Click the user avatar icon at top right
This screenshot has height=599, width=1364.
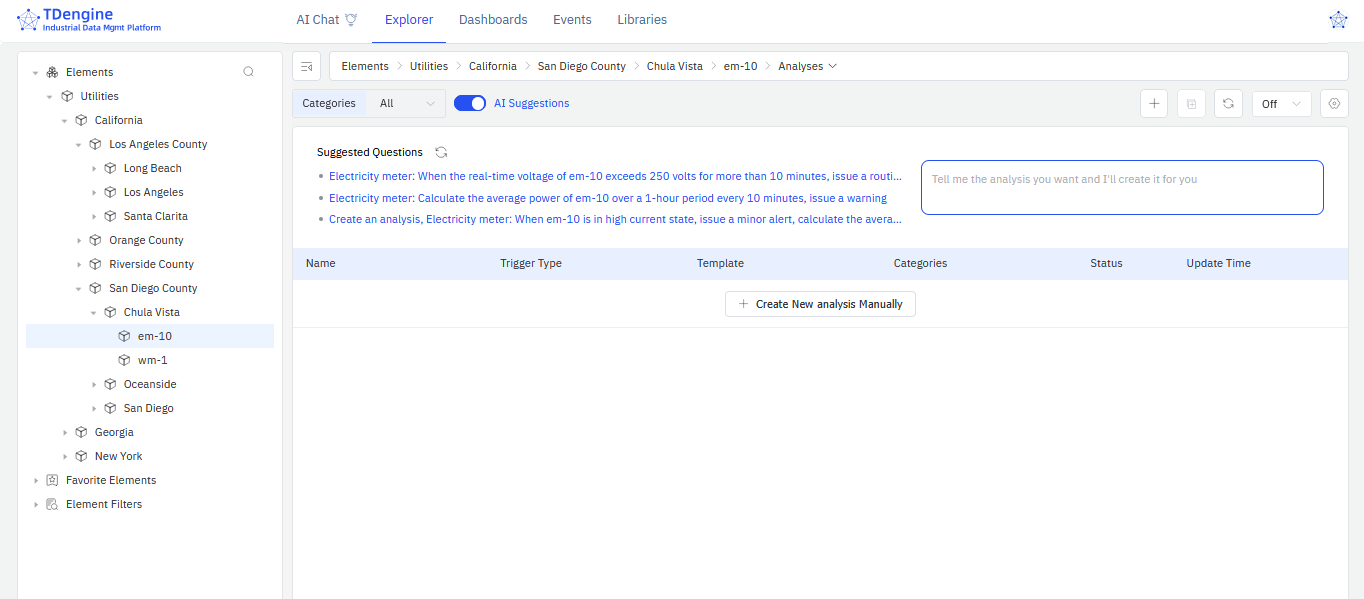[x=1338, y=20]
